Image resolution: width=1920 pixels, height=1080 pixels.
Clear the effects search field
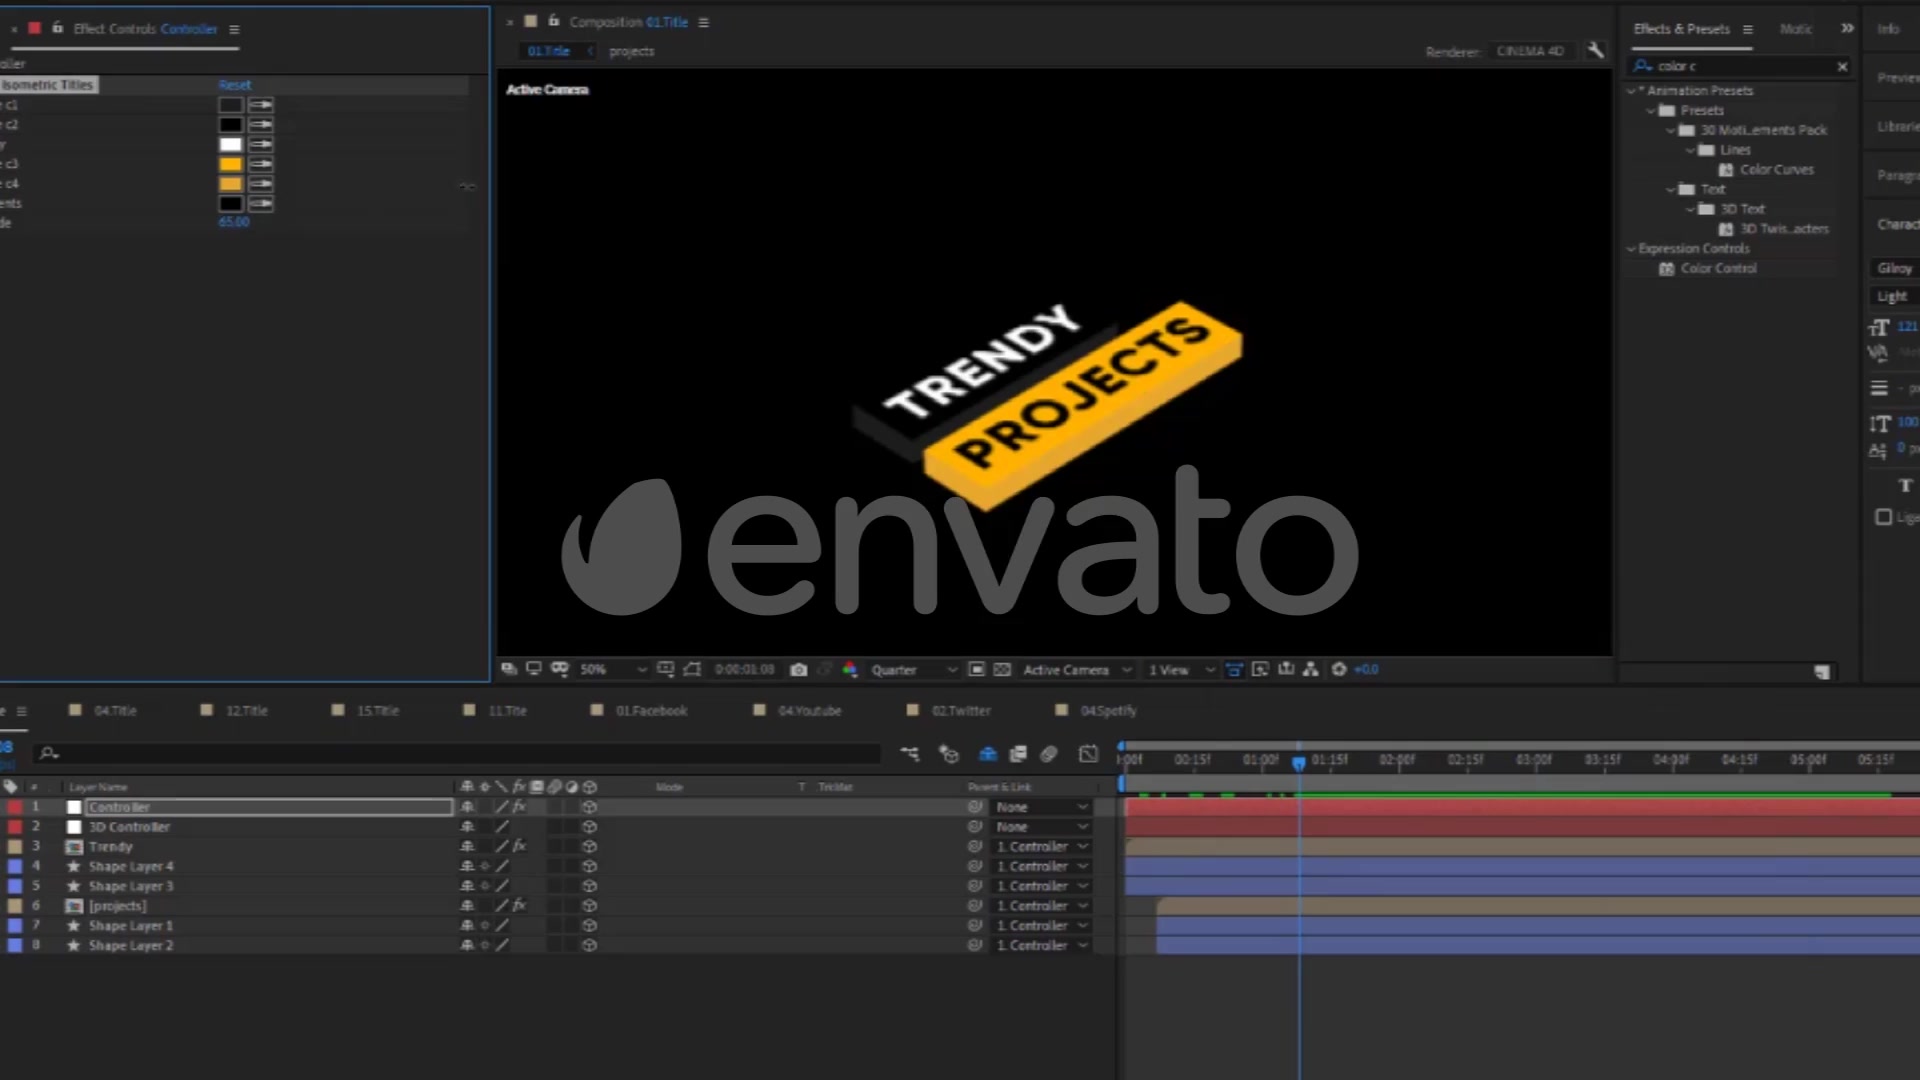(x=1842, y=66)
